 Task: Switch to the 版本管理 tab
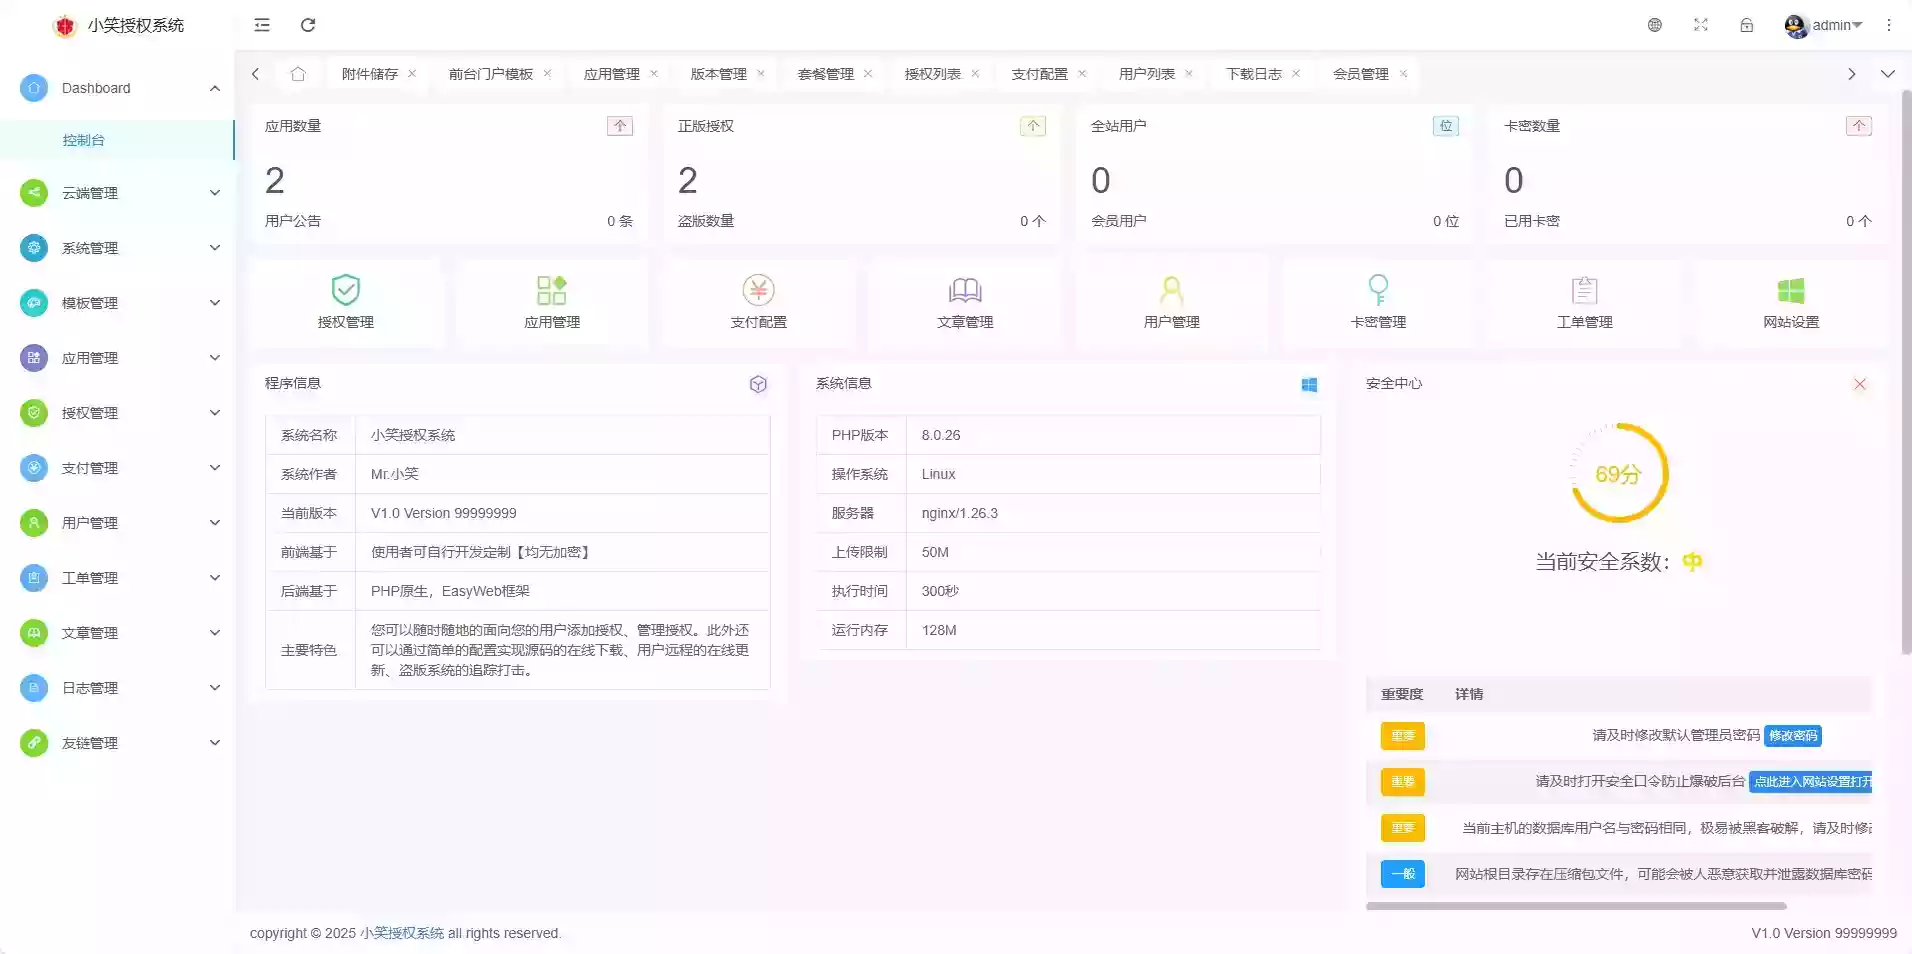(718, 73)
